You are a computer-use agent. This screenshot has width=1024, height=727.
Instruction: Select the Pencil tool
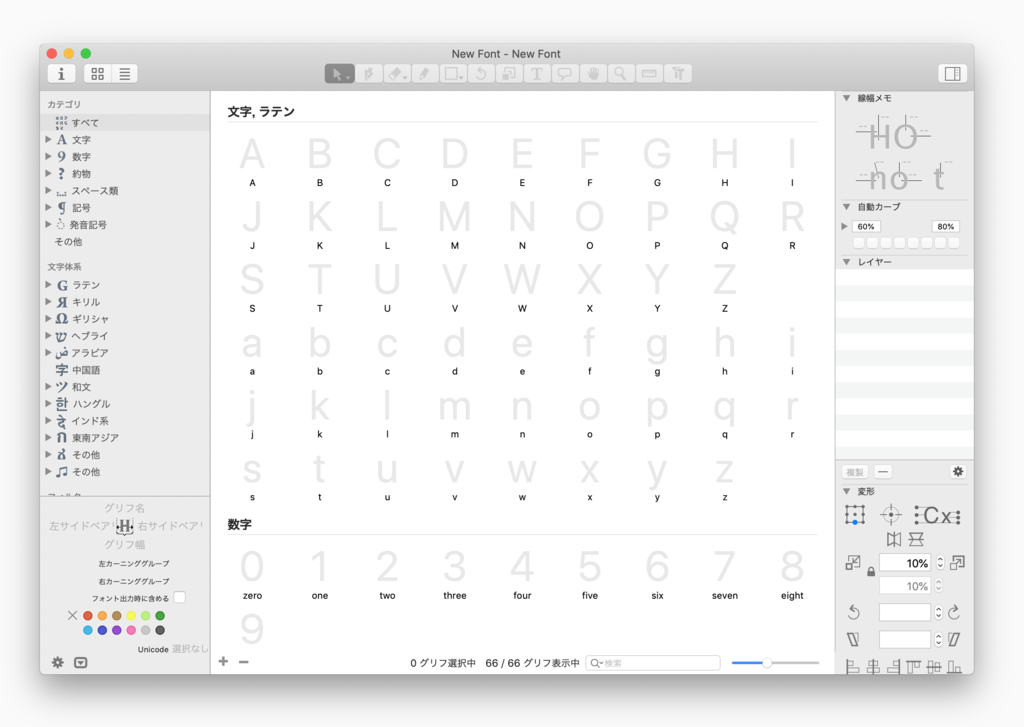(x=424, y=74)
